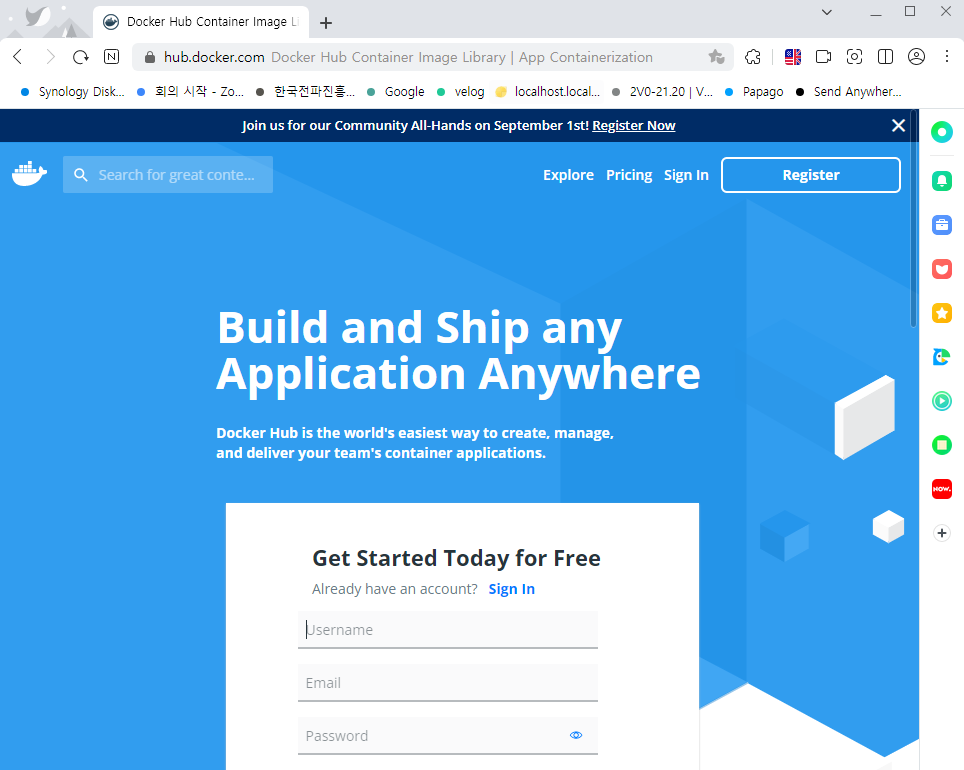This screenshot has width=964, height=770.
Task: Open the blue parrot Papago sidebar icon
Action: [941, 357]
